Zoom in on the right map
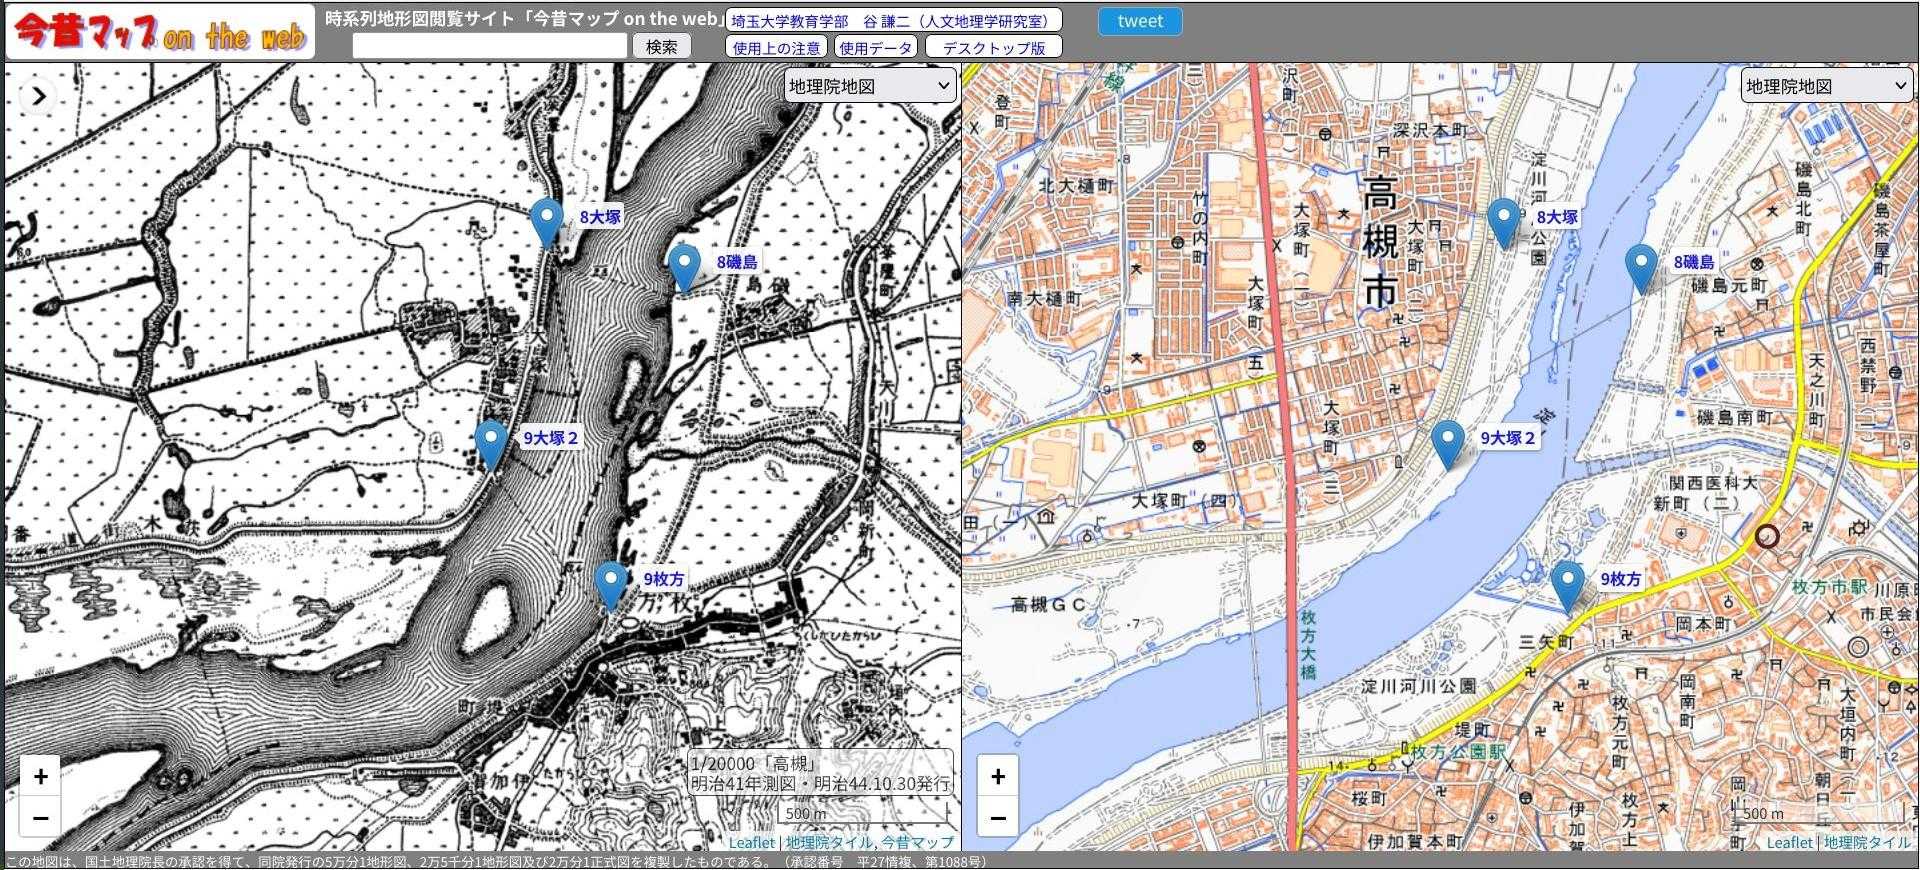The width and height of the screenshot is (1920, 870). [x=998, y=776]
